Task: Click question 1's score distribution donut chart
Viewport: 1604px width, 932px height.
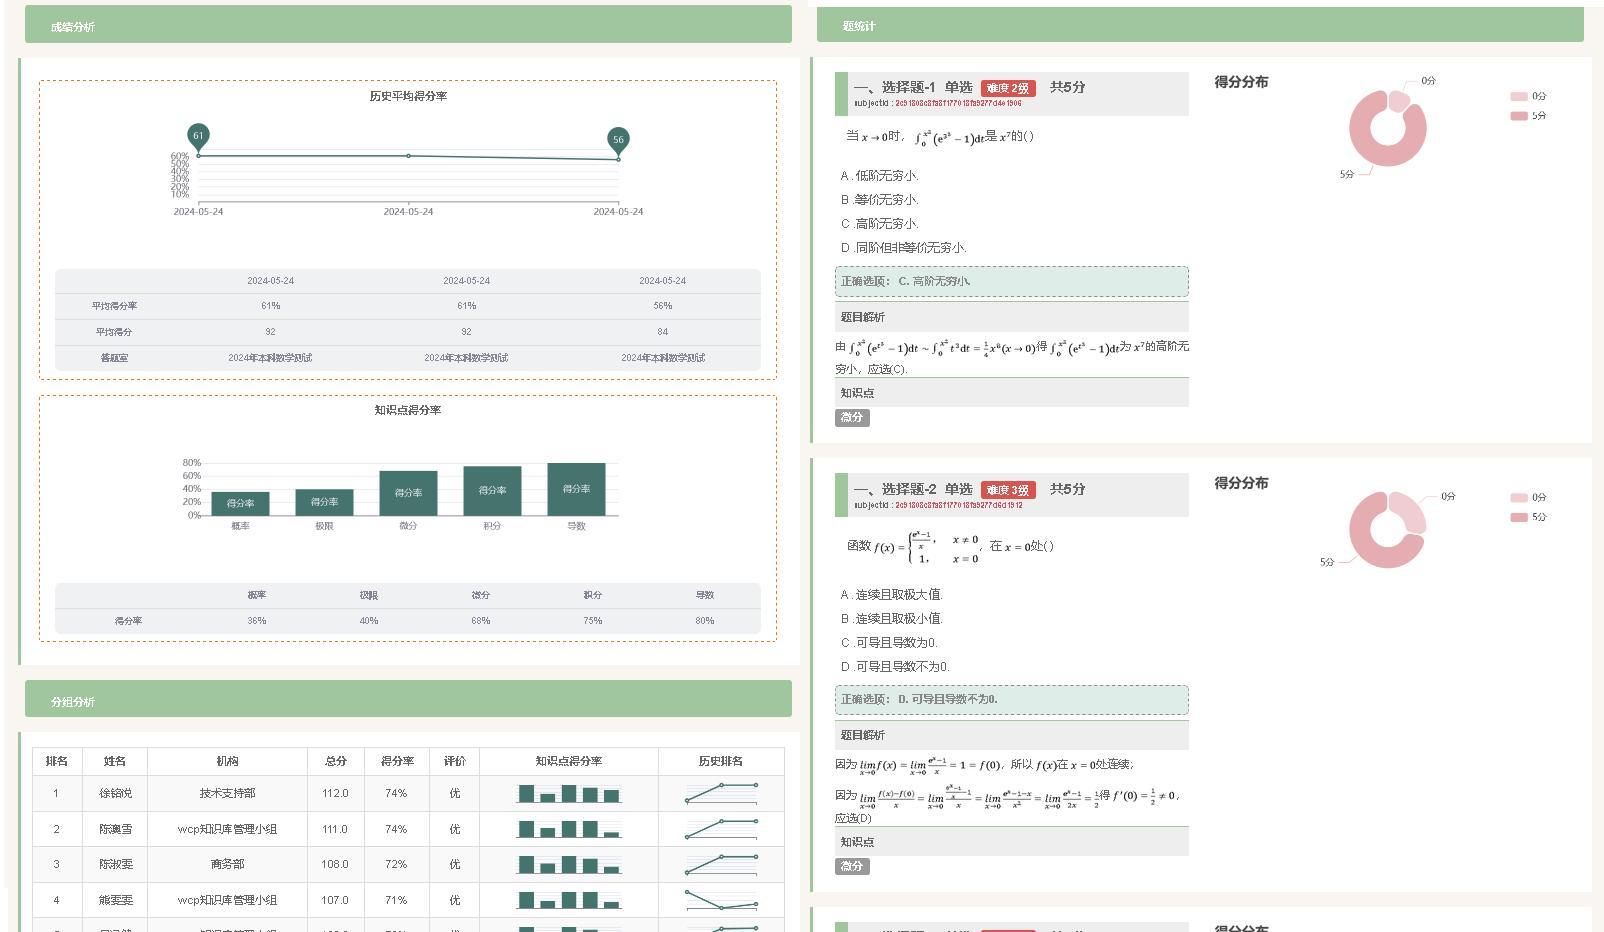Action: tap(1387, 128)
